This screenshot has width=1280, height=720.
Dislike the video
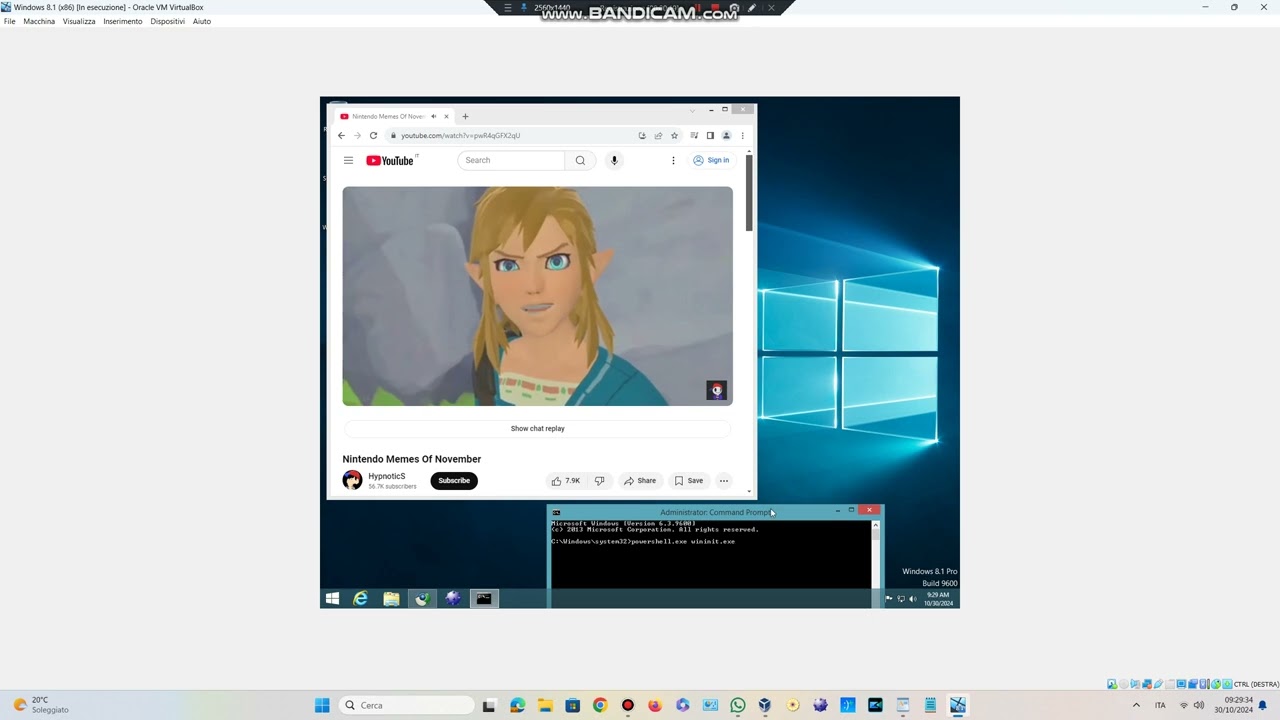coord(599,480)
